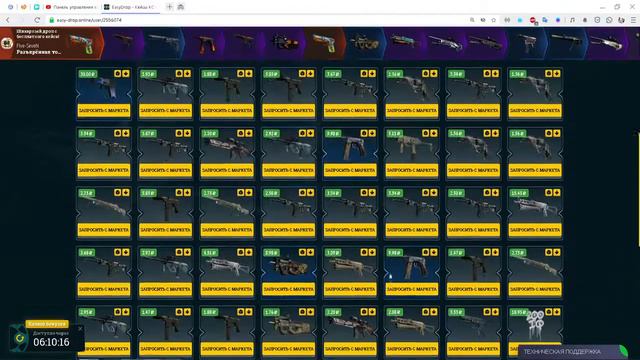This screenshot has width=640, height=360.
Task: Click the withdraw arrow icon on the top row's first card
Action: point(126,73)
